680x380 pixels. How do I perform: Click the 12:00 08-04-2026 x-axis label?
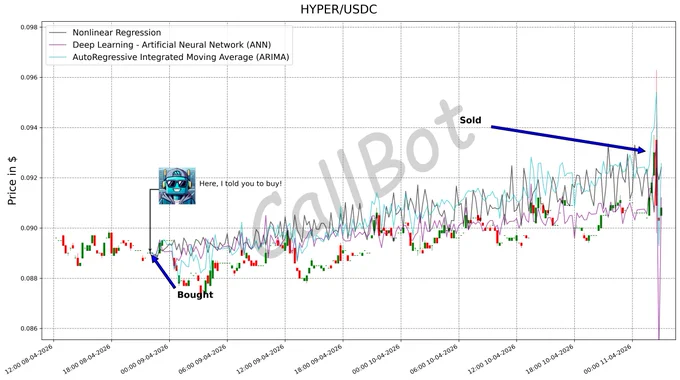tap(29, 360)
